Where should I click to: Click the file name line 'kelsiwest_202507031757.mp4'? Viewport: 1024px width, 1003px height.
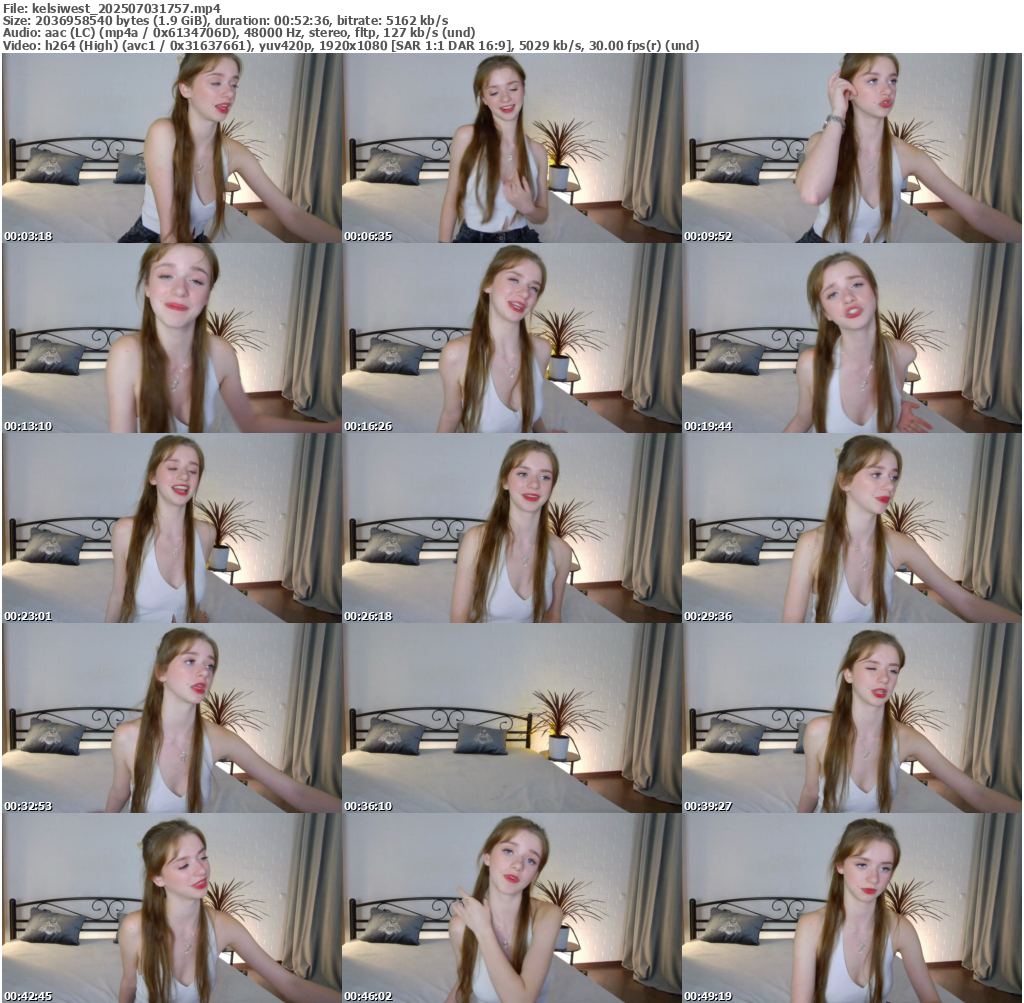click(112, 8)
